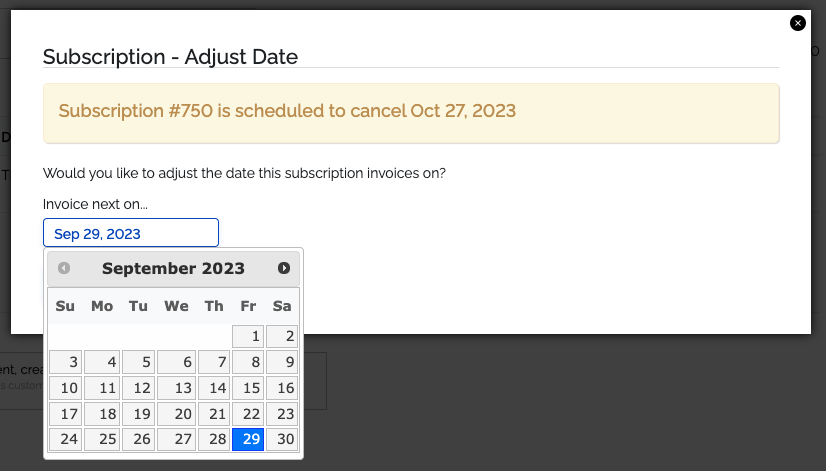The width and height of the screenshot is (826, 471).
Task: Close the Adjust Date dialog
Action: 798,23
